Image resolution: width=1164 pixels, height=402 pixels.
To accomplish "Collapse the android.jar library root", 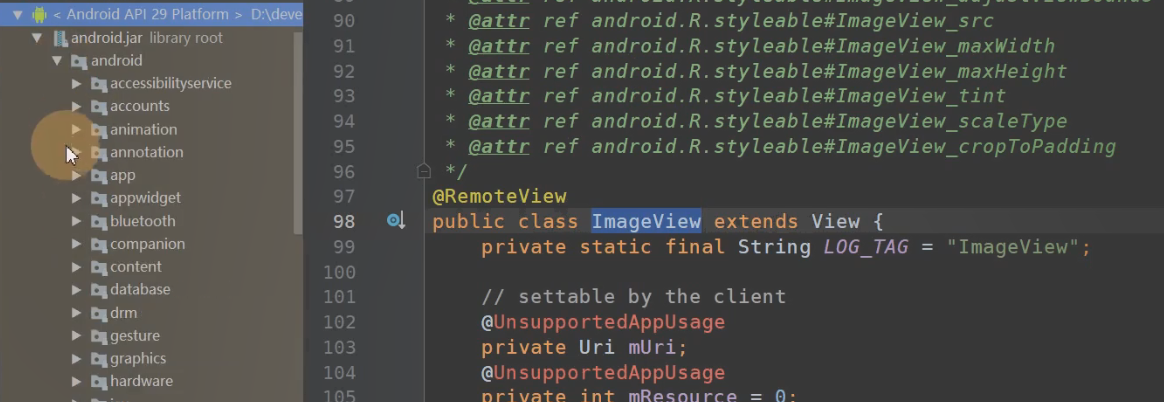I will pos(36,37).
